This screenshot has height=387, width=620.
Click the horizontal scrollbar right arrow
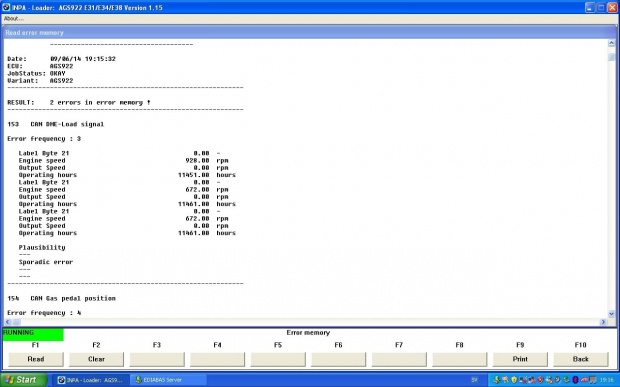pos(603,322)
